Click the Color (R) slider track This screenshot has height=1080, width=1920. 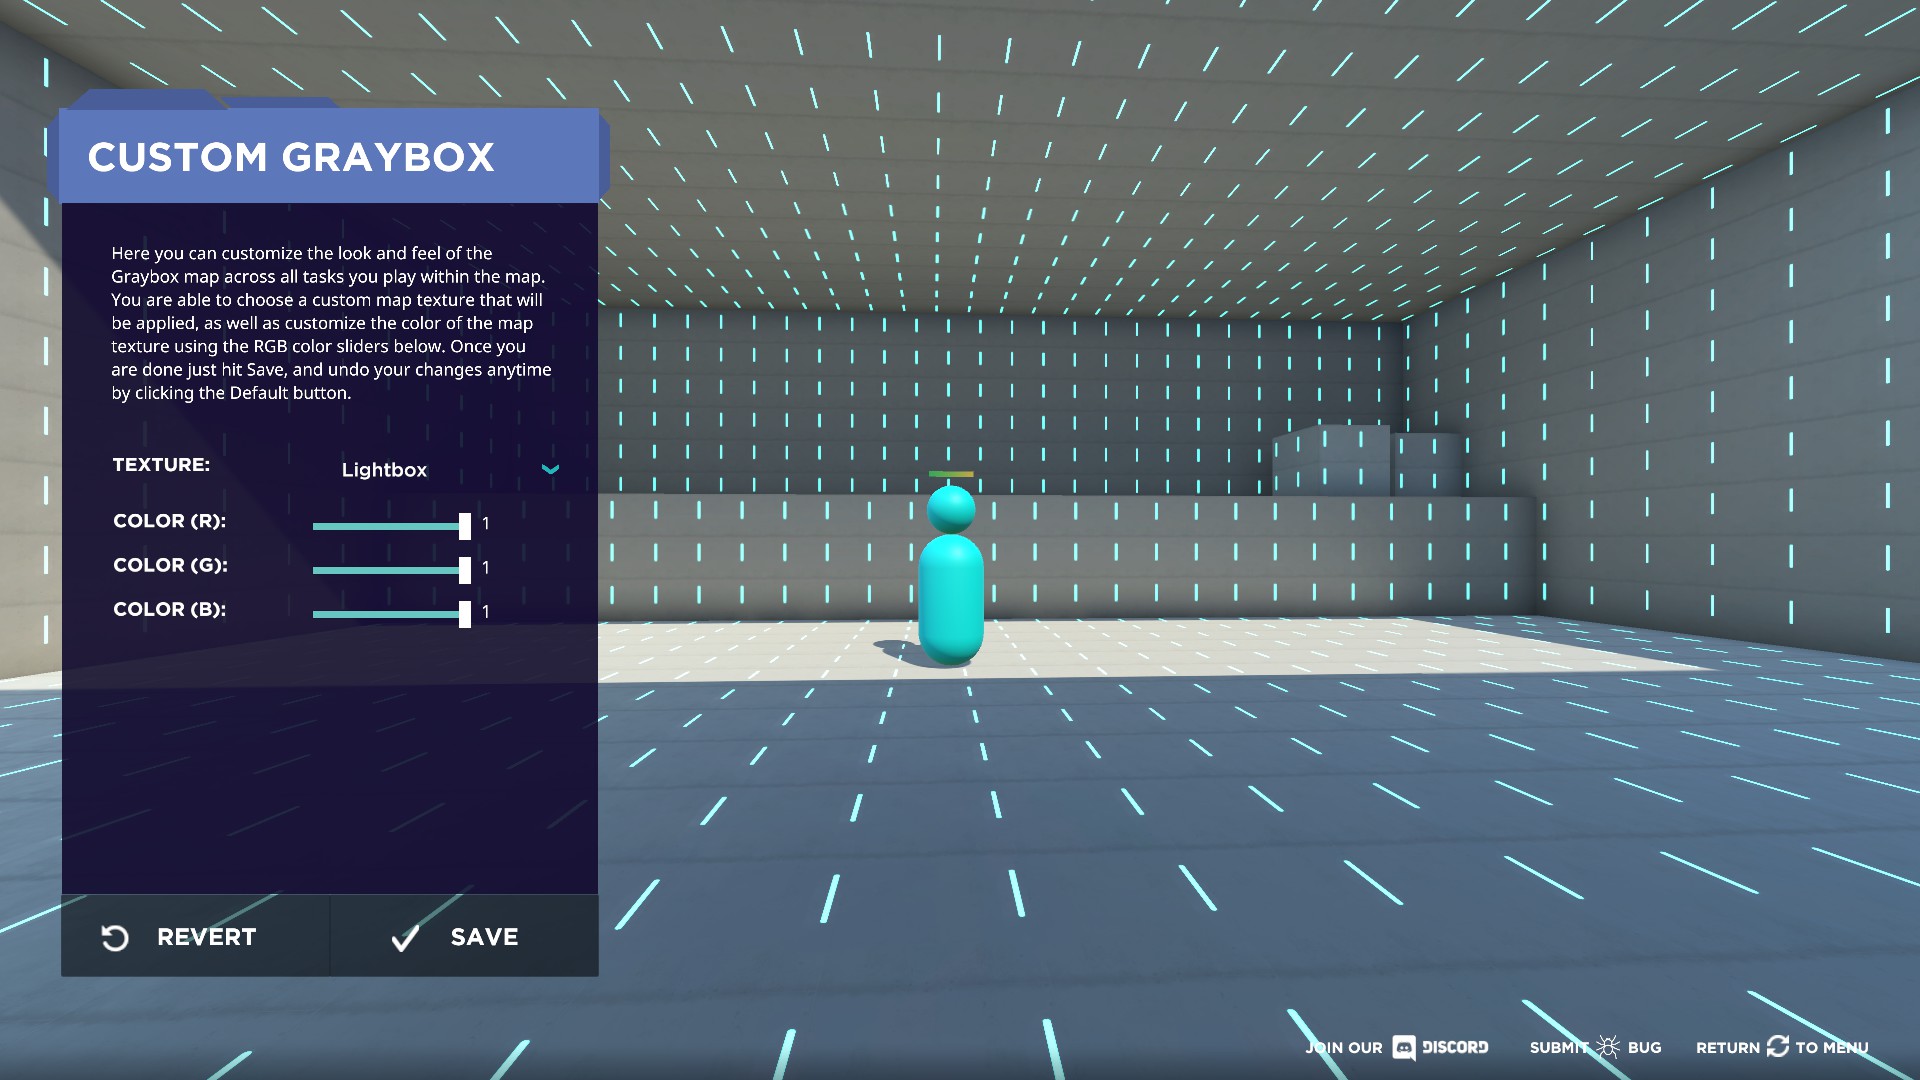coord(385,526)
